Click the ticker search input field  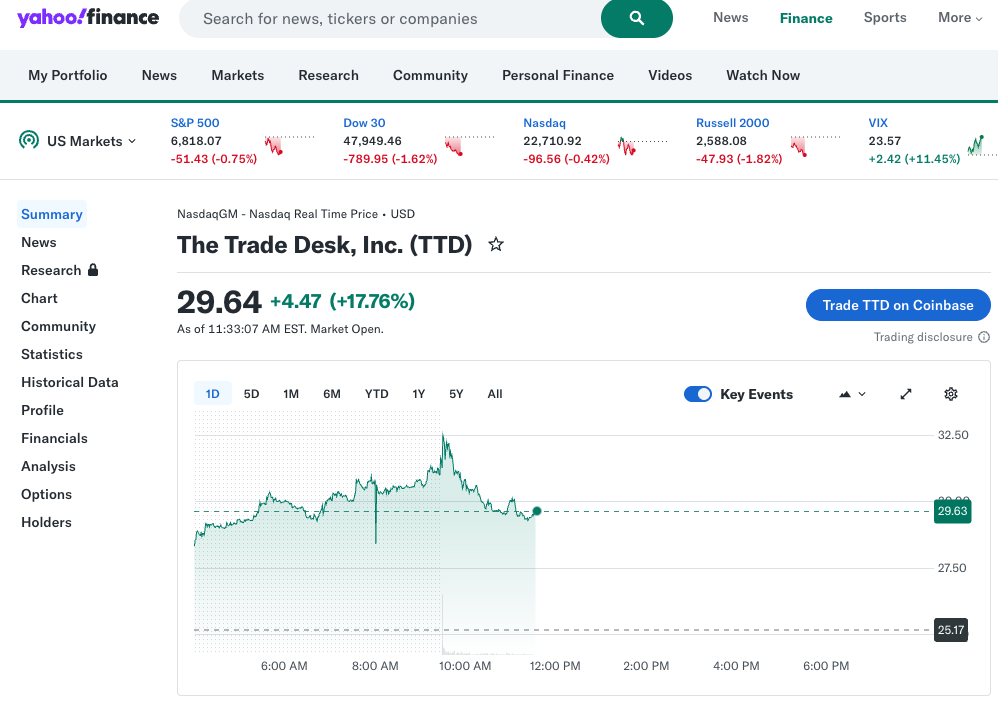click(390, 18)
